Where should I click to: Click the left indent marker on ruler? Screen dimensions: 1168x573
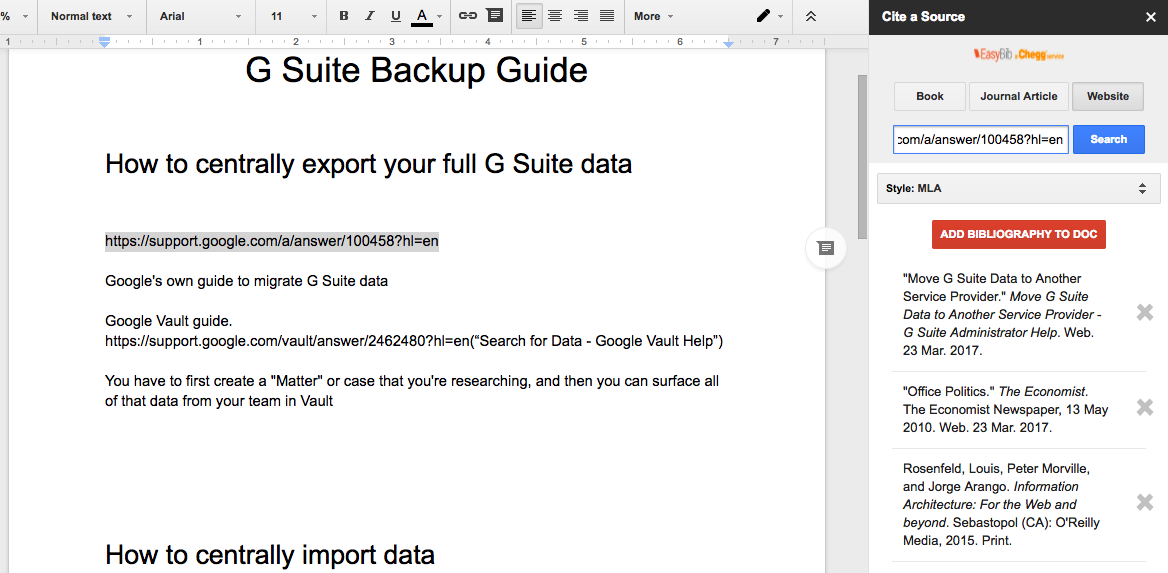(x=105, y=43)
